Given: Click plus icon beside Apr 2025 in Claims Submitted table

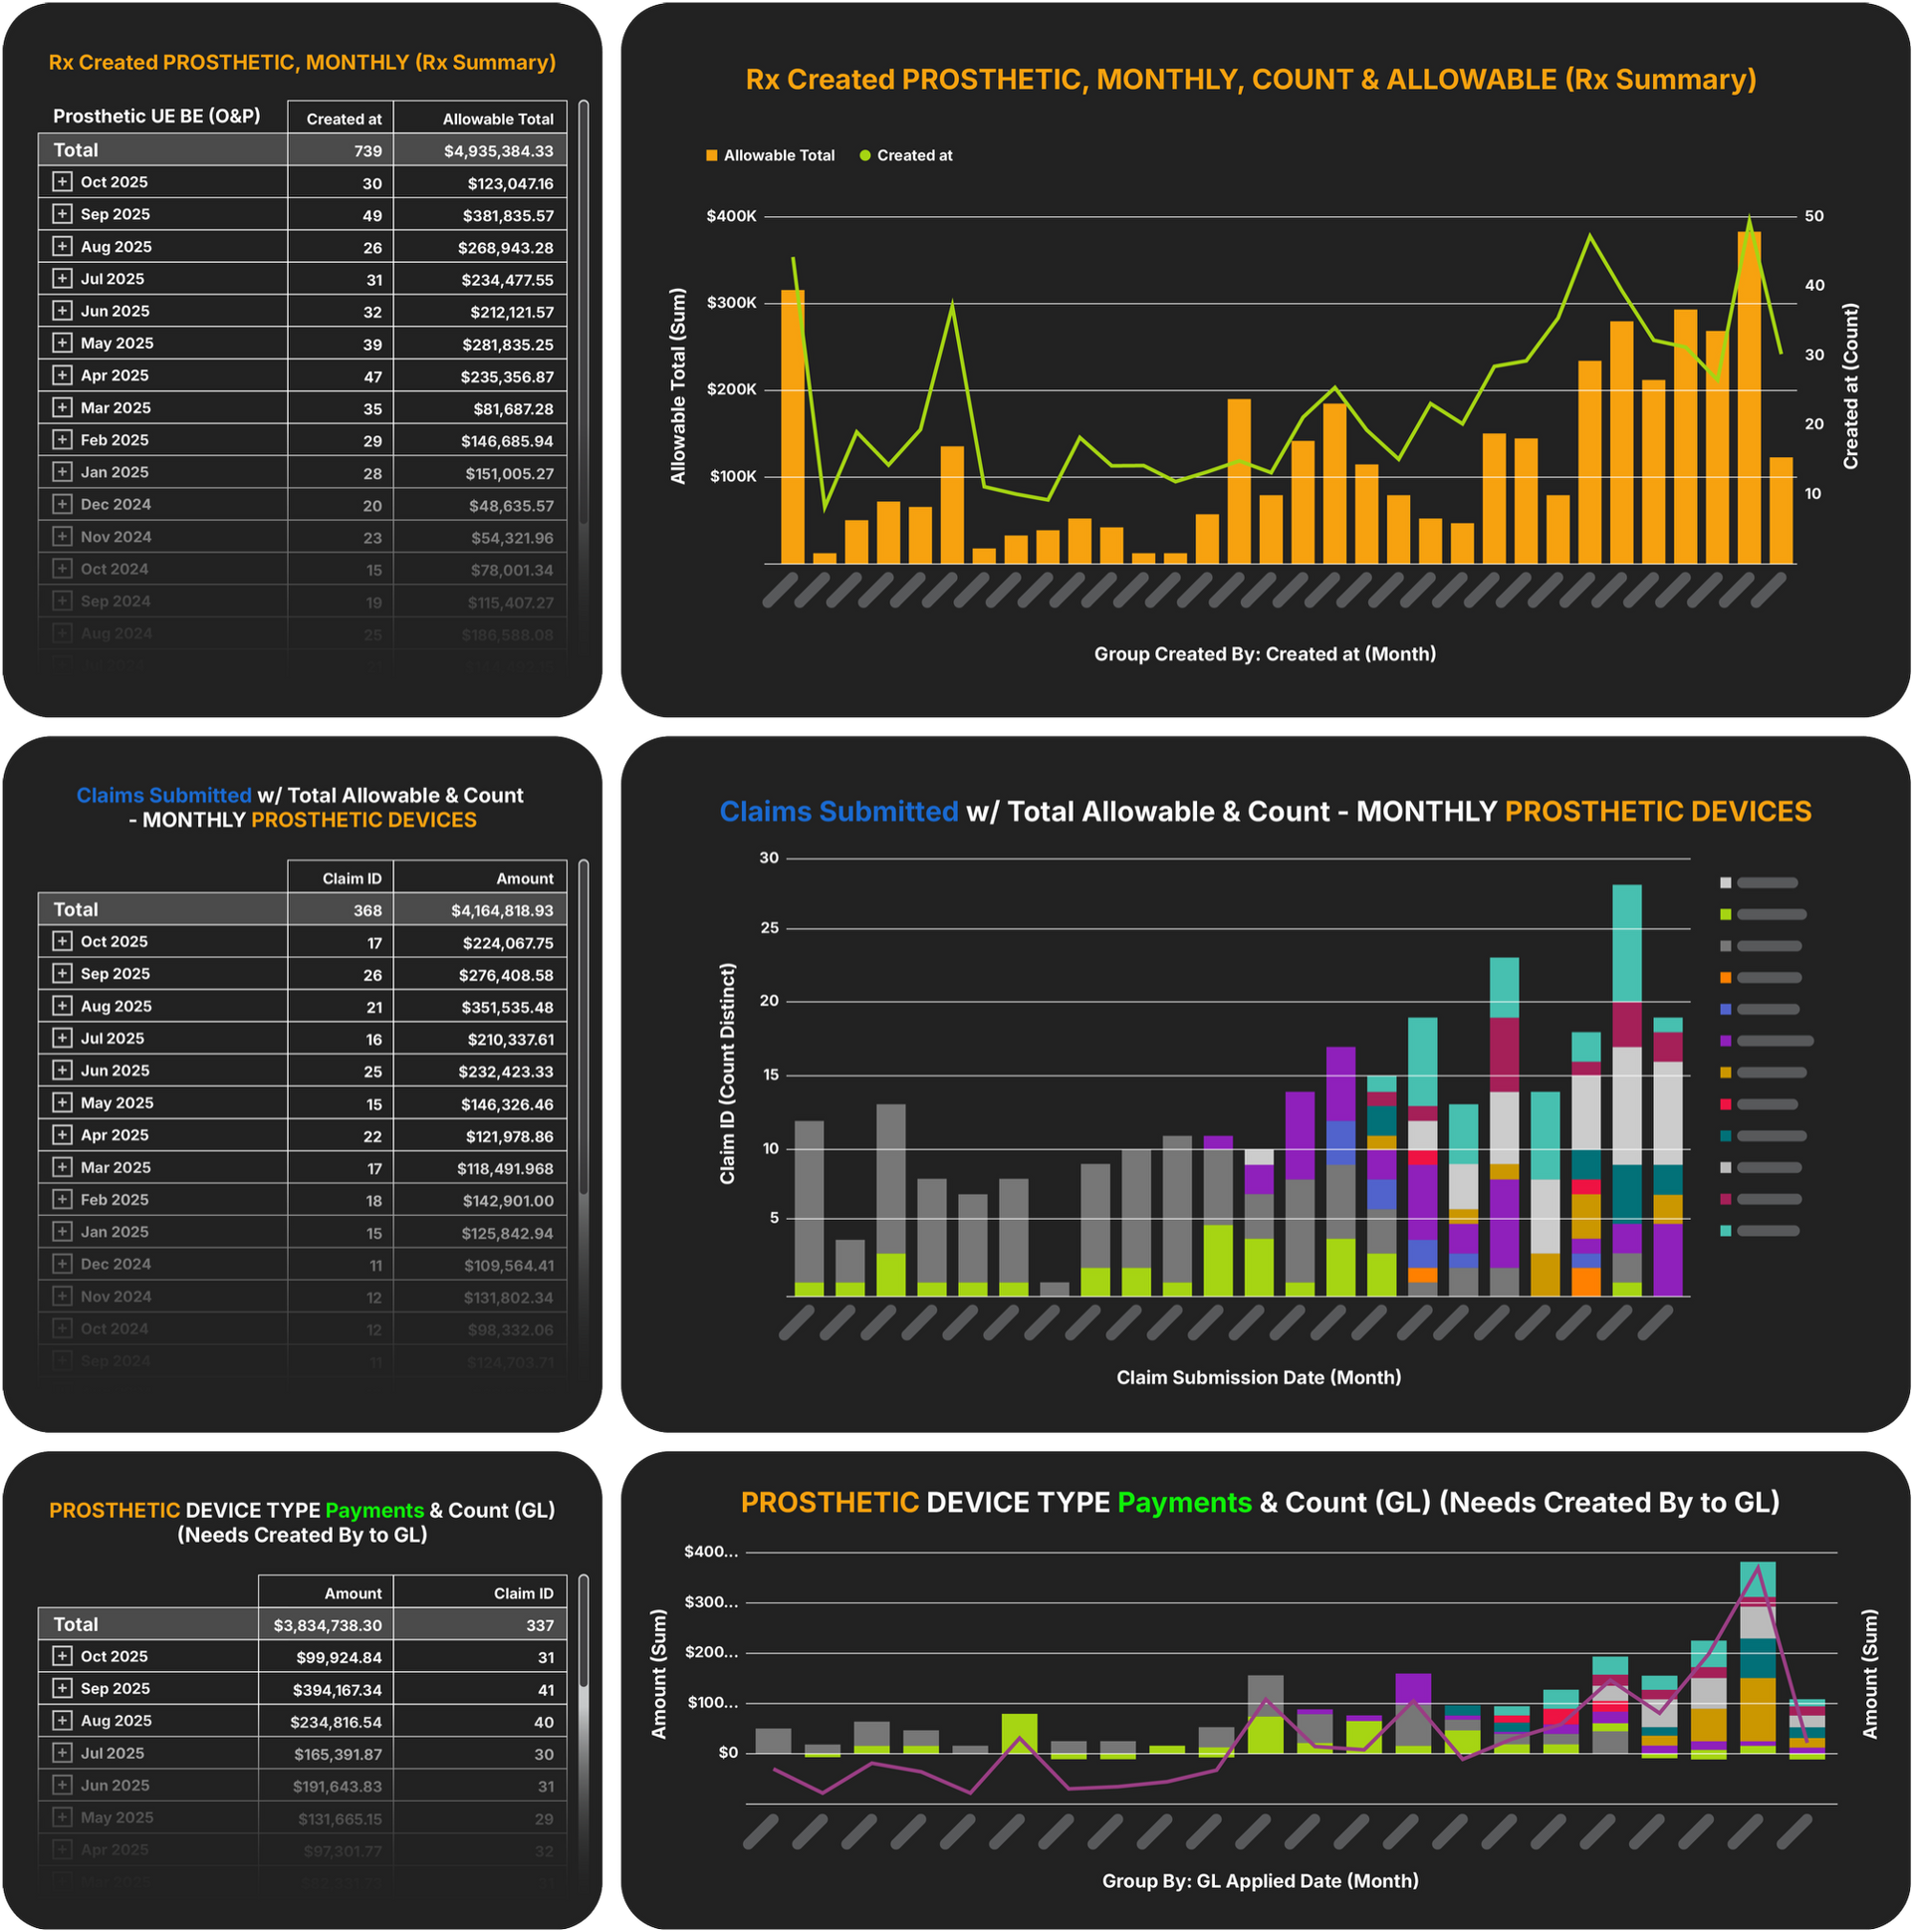Looking at the screenshot, I should (62, 1135).
